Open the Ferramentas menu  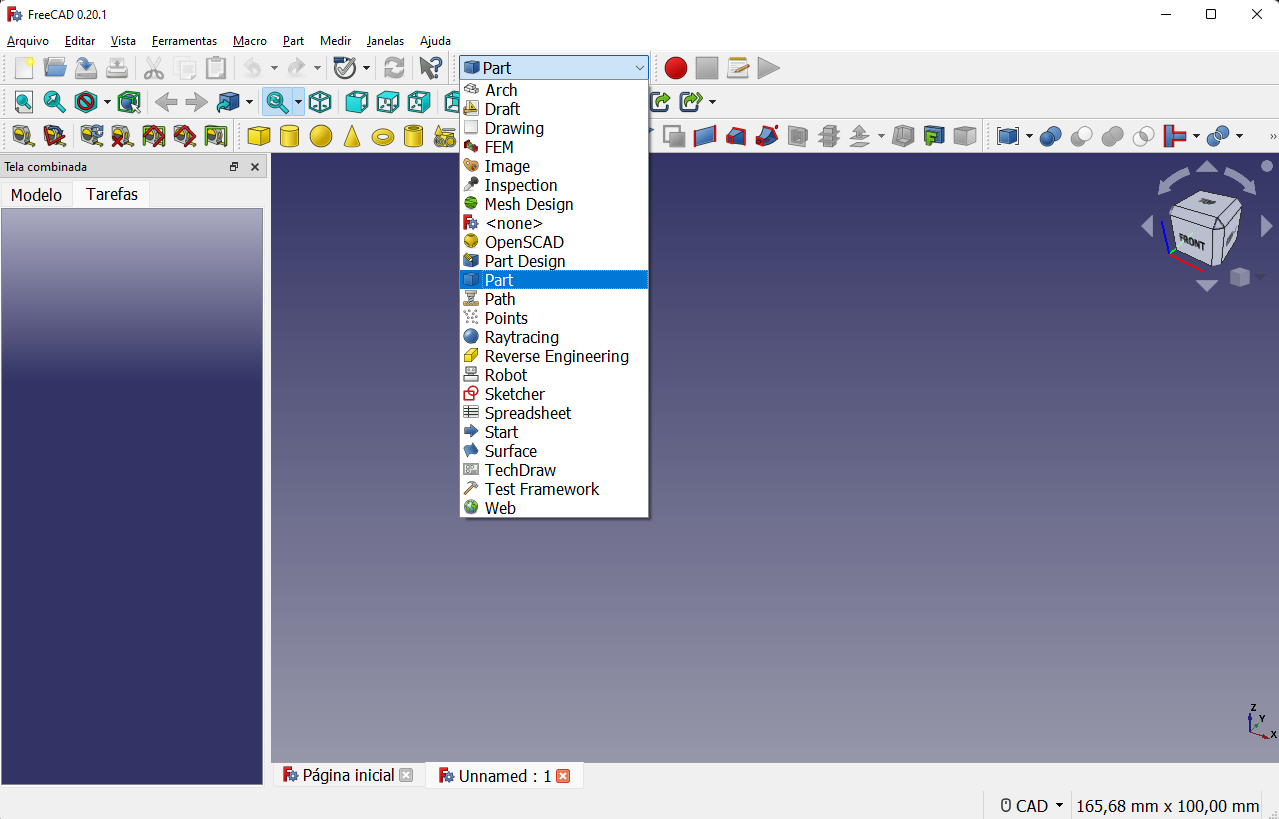click(184, 41)
